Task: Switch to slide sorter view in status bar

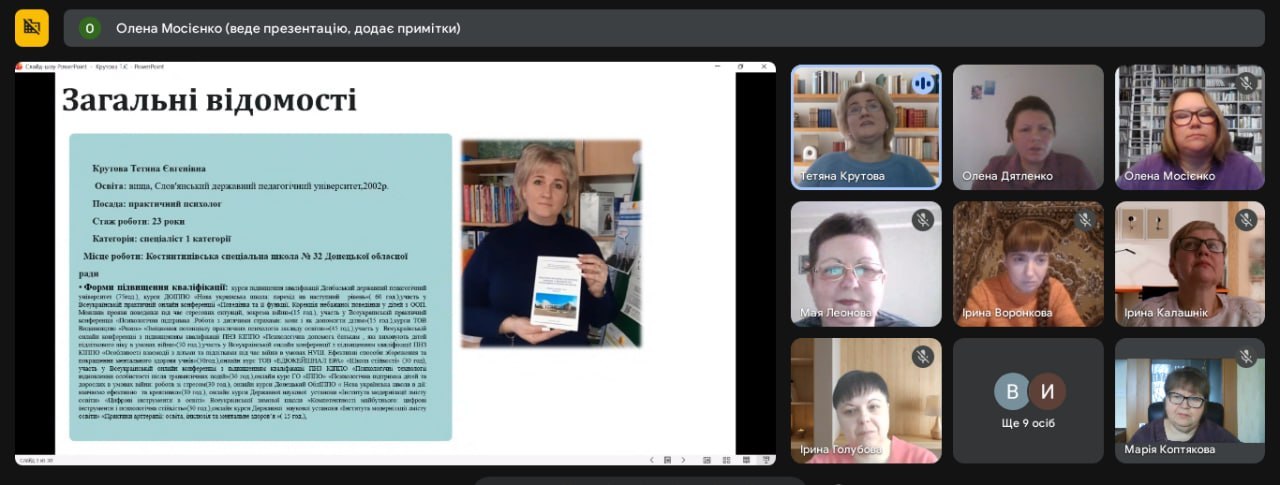Action: pyautogui.click(x=725, y=460)
